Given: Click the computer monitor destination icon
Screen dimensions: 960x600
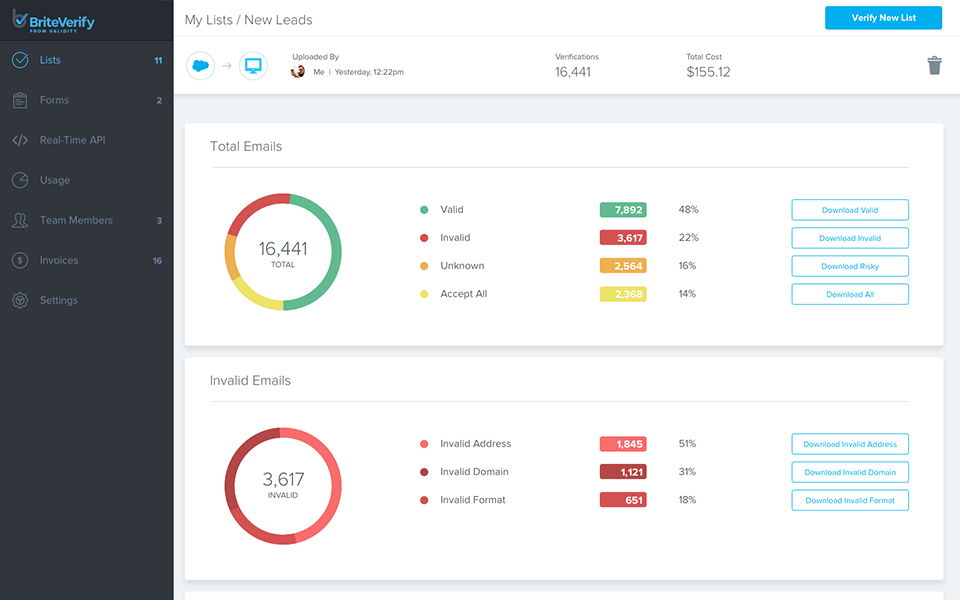Looking at the screenshot, I should tap(253, 66).
